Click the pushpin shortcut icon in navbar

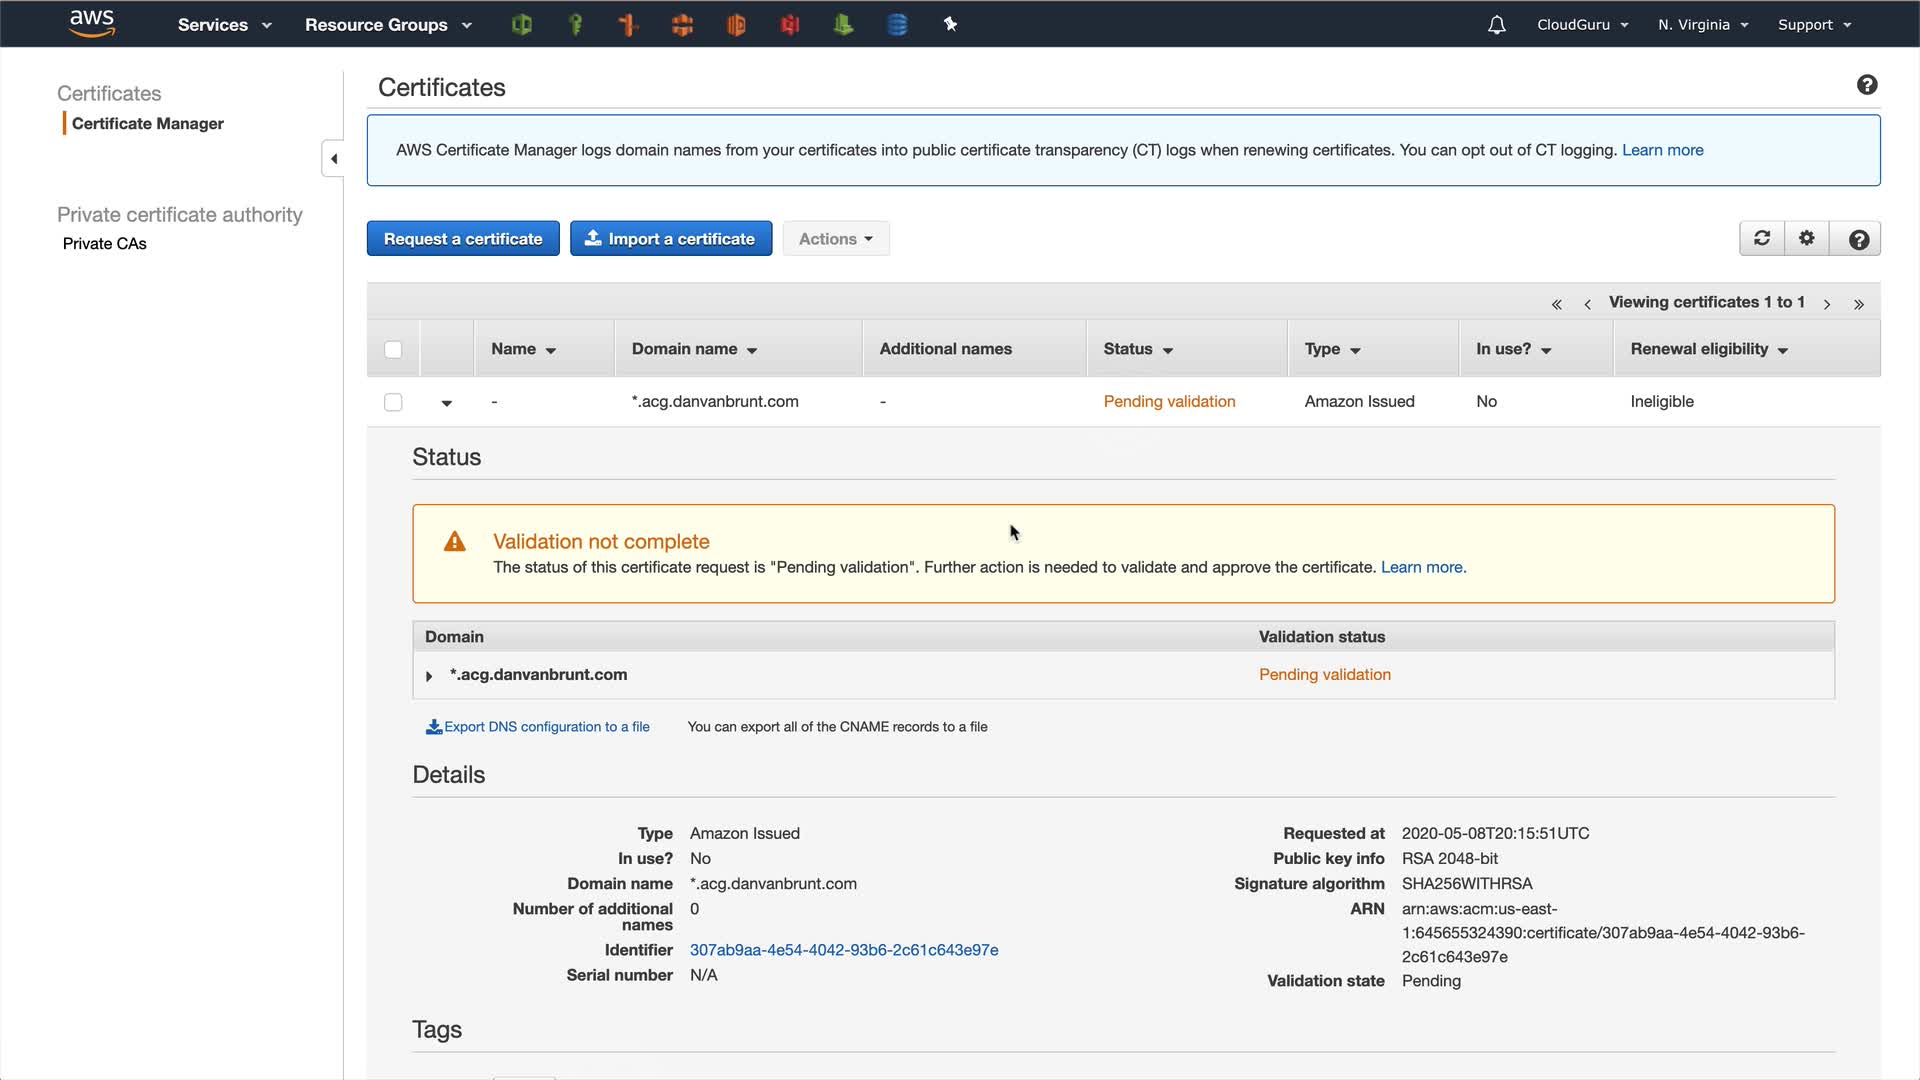click(950, 24)
